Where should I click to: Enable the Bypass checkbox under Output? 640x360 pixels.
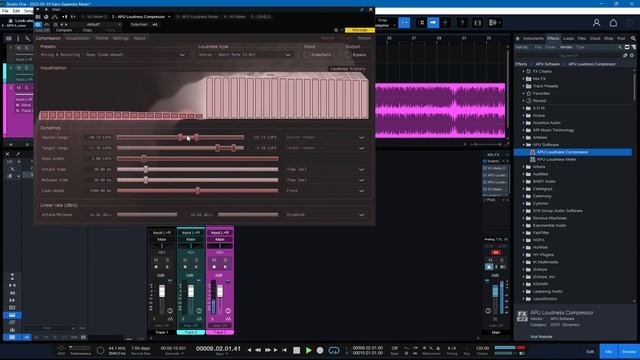(348, 55)
